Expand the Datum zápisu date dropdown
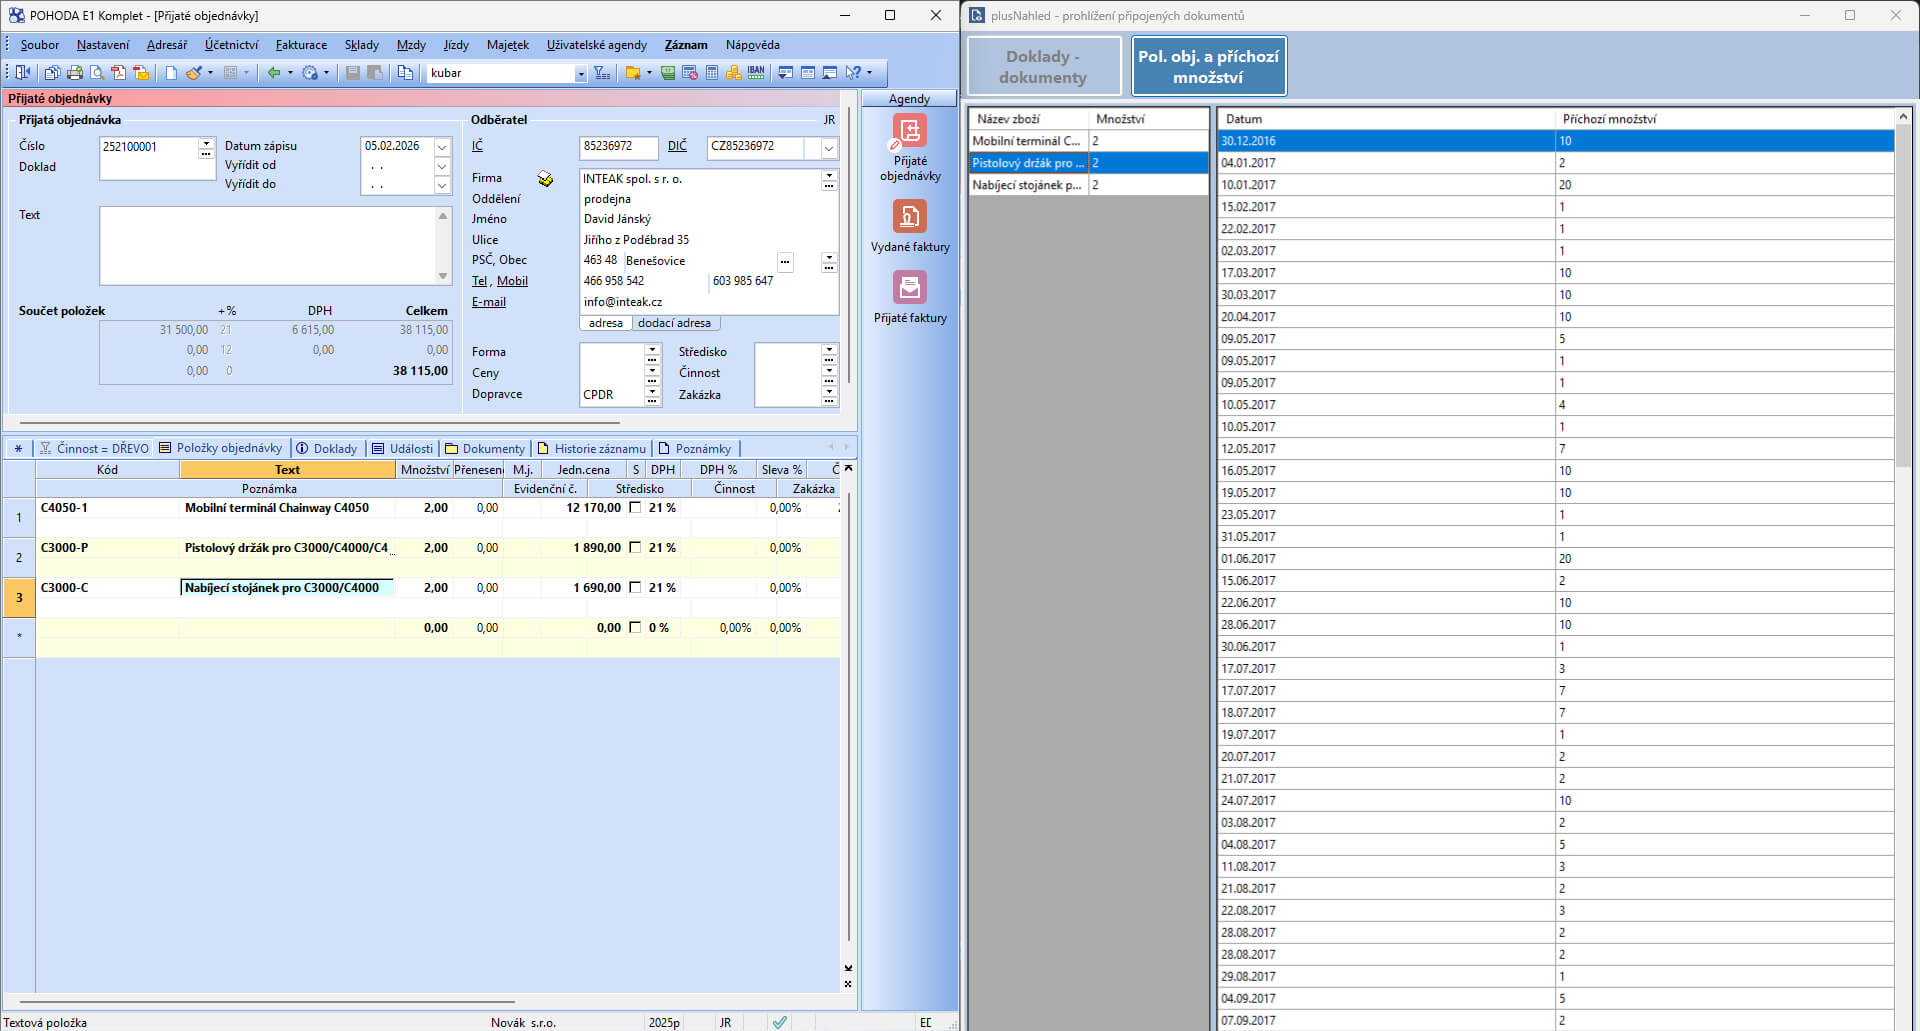This screenshot has width=1920, height=1031. pyautogui.click(x=442, y=147)
